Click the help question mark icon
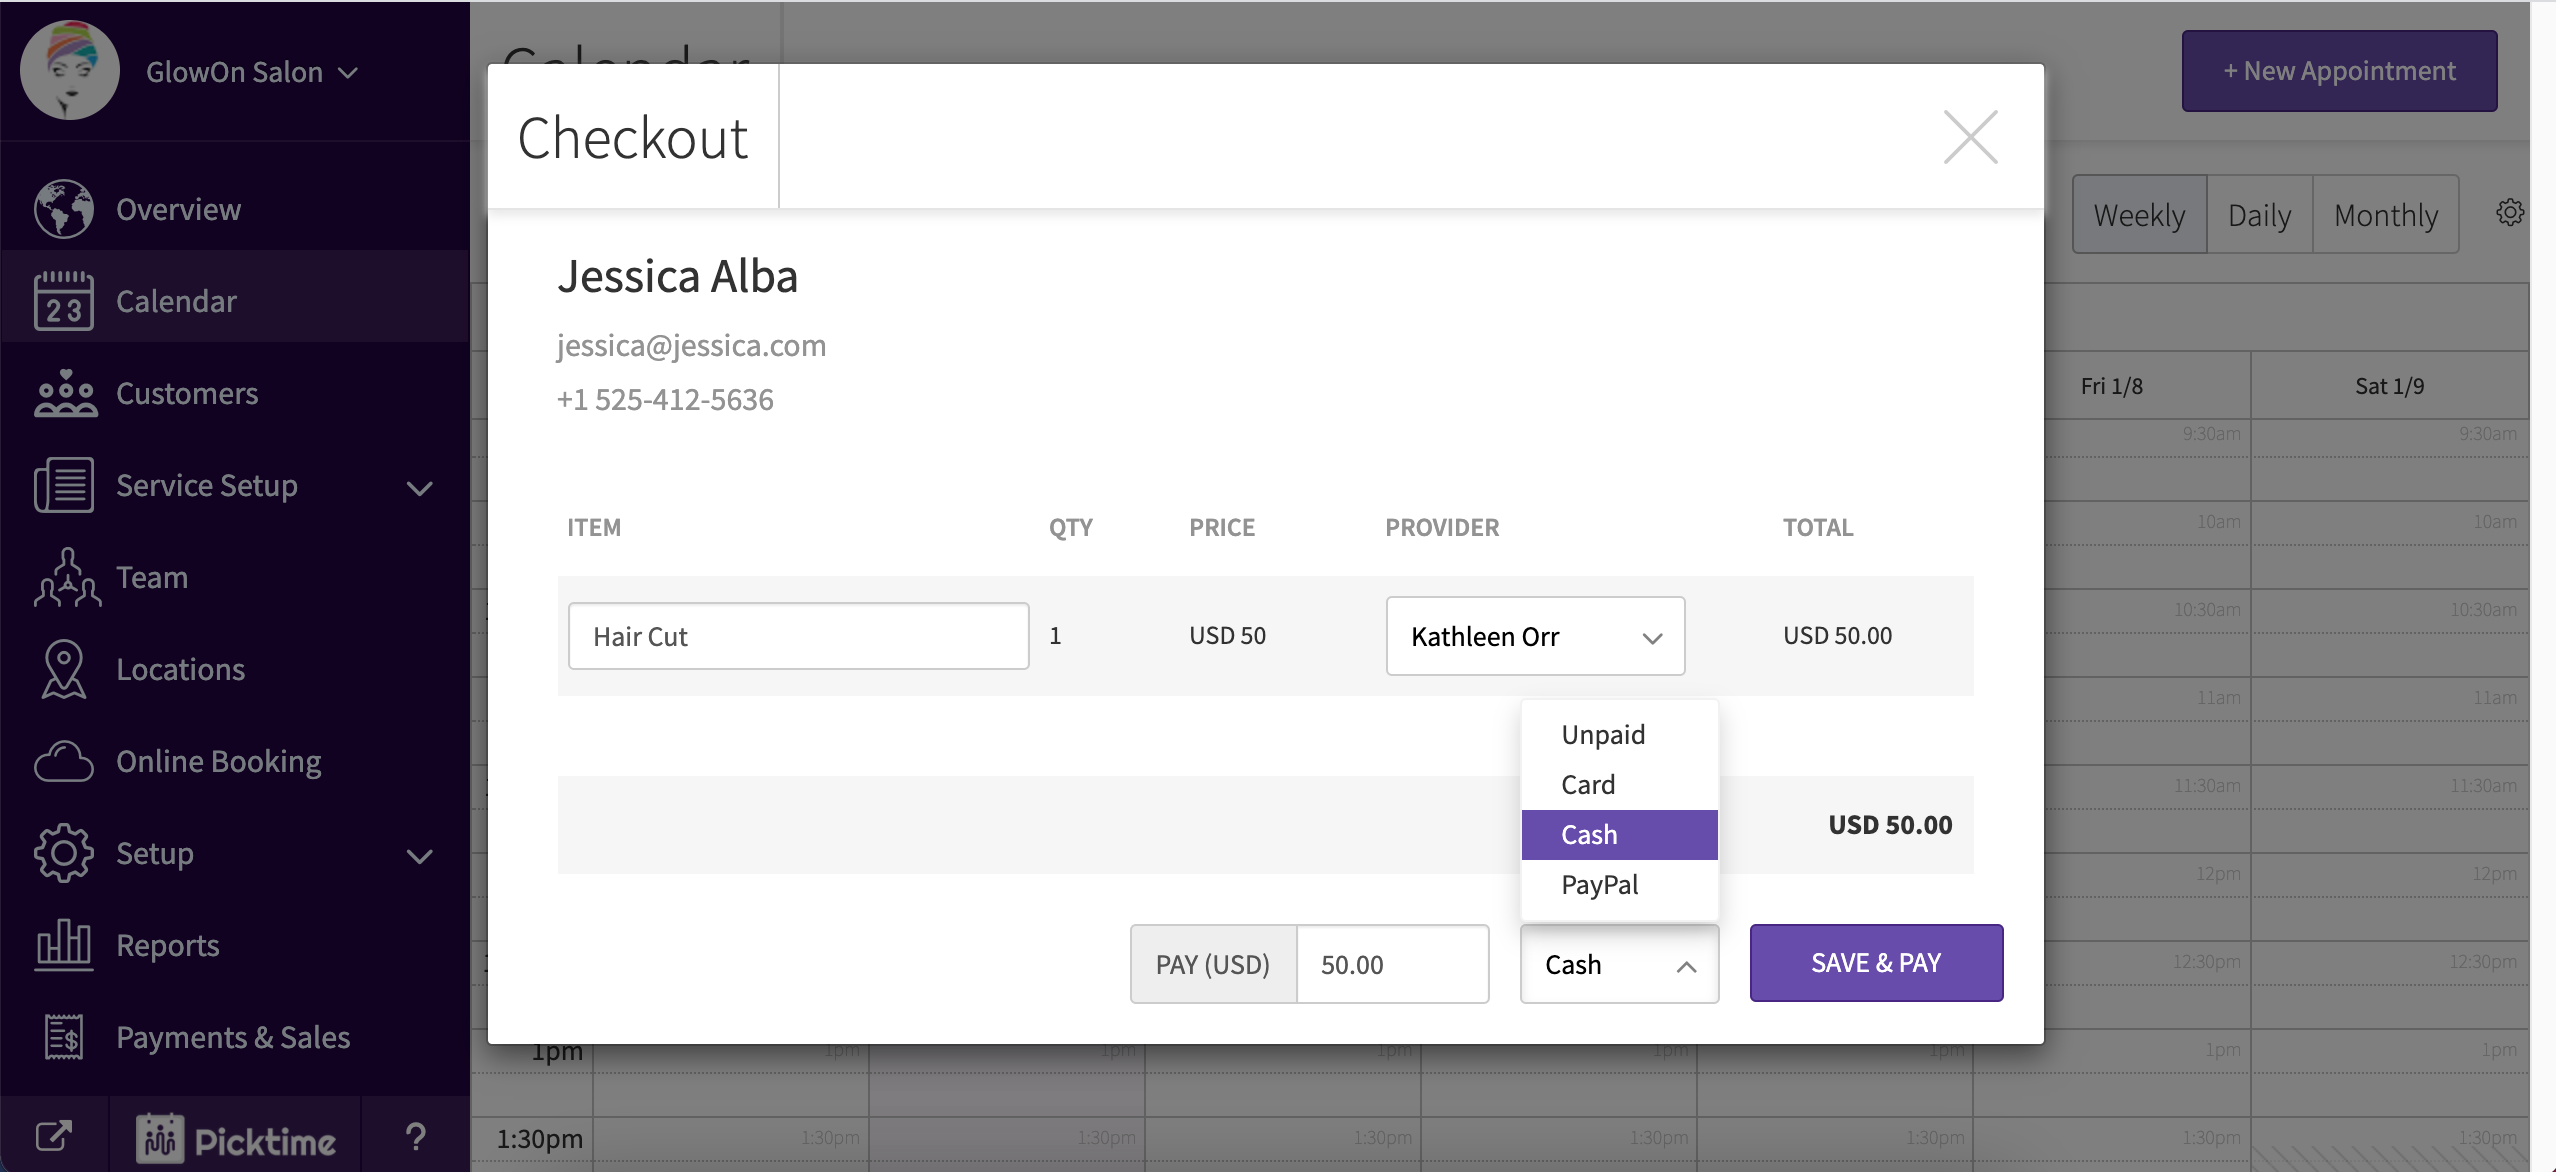Screen dimensions: 2556x1172 point(416,1137)
